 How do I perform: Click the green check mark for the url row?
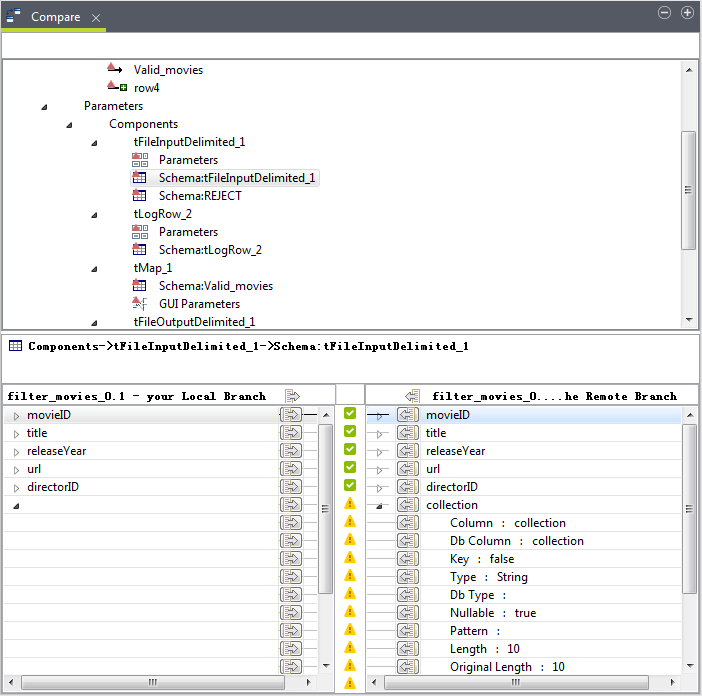350,468
